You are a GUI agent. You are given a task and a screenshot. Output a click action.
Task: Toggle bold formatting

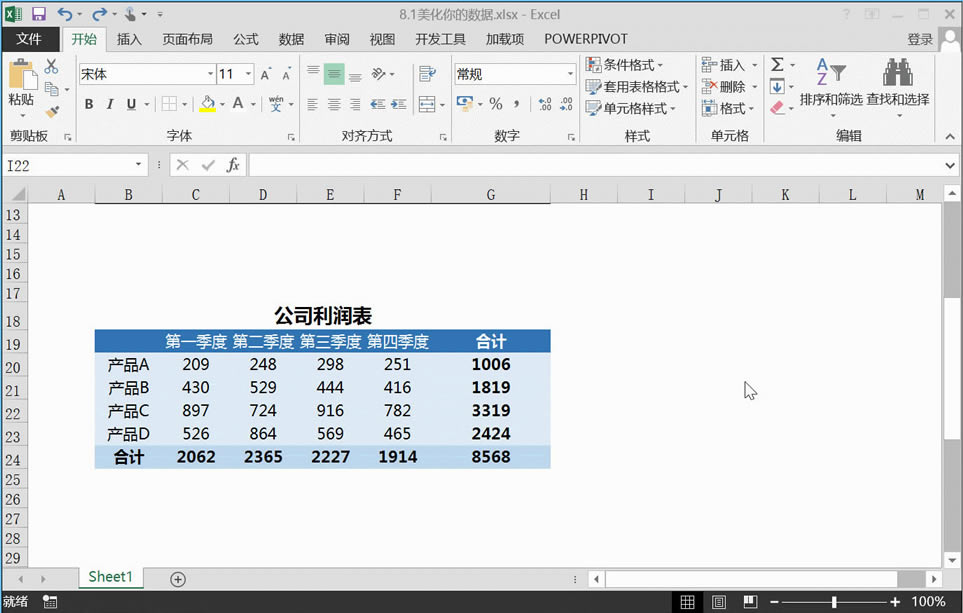[x=89, y=104]
